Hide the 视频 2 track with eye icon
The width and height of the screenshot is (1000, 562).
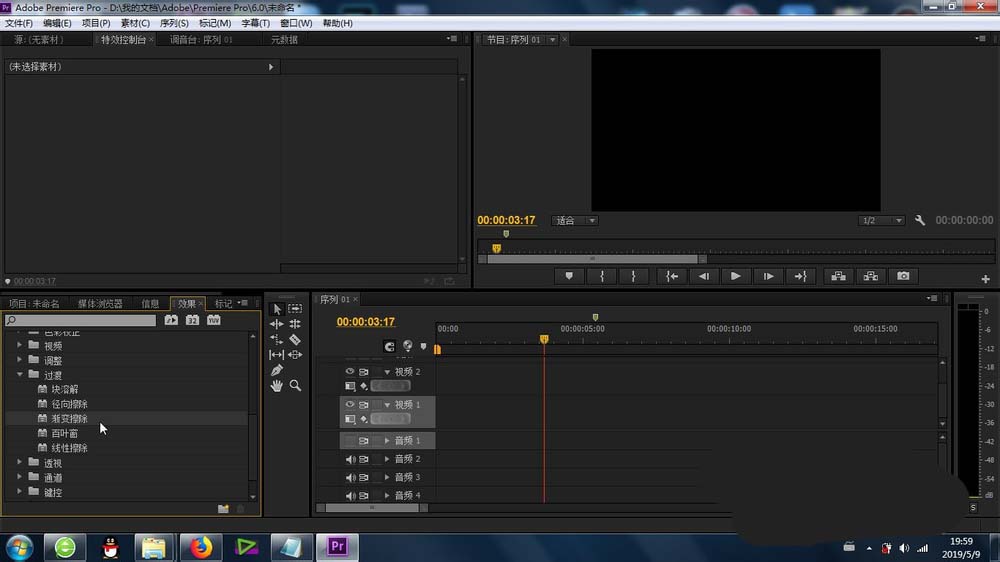(x=350, y=372)
